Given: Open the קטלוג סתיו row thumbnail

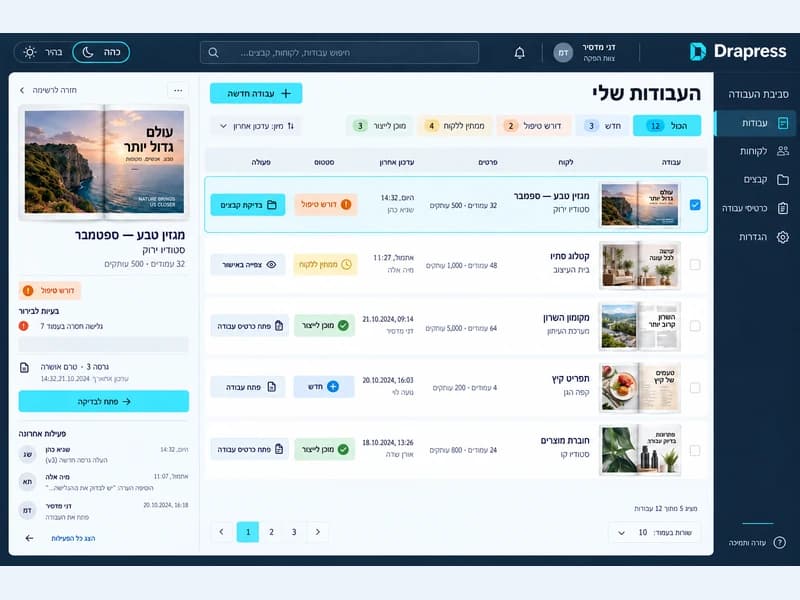Looking at the screenshot, I should click(x=640, y=265).
